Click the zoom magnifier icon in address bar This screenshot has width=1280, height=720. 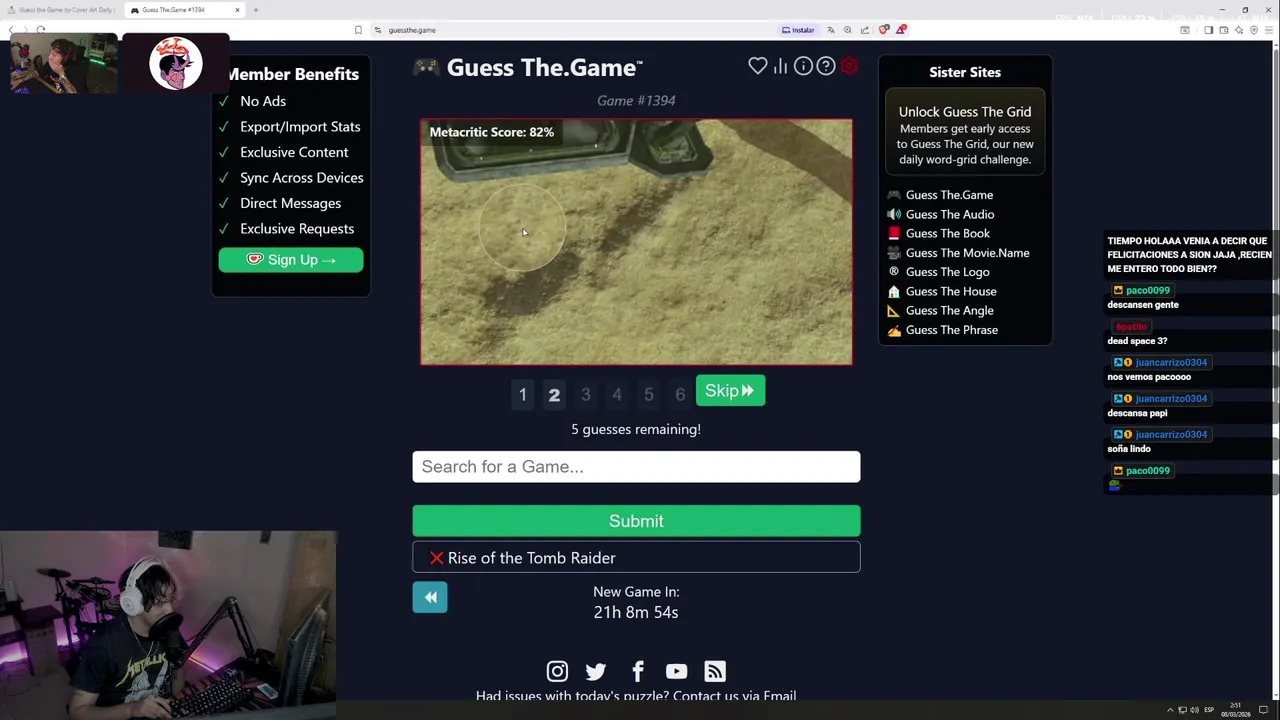[847, 30]
